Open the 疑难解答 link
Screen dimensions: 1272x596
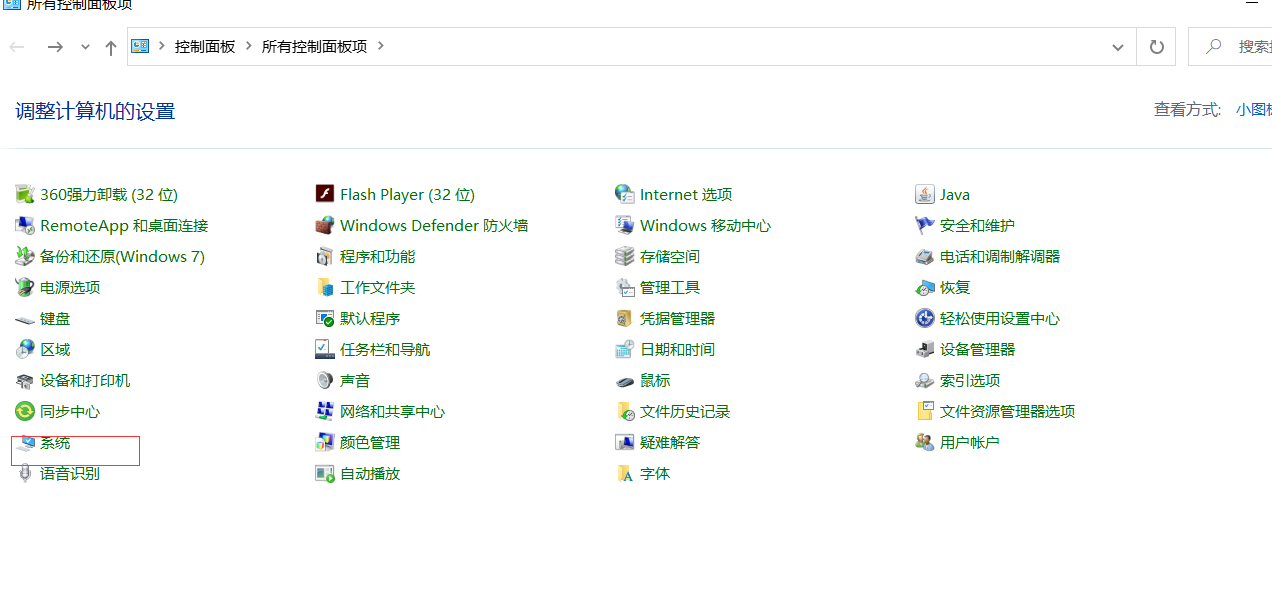[x=670, y=442]
